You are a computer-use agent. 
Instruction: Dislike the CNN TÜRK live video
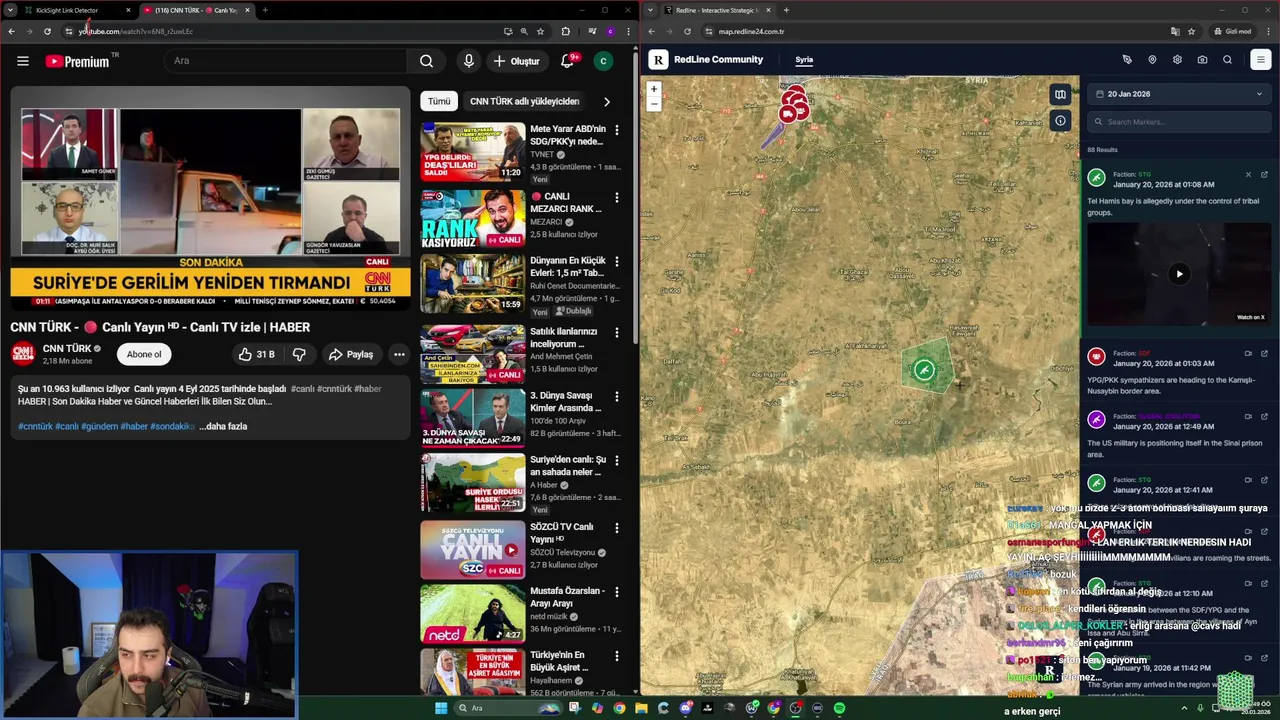[x=299, y=354]
